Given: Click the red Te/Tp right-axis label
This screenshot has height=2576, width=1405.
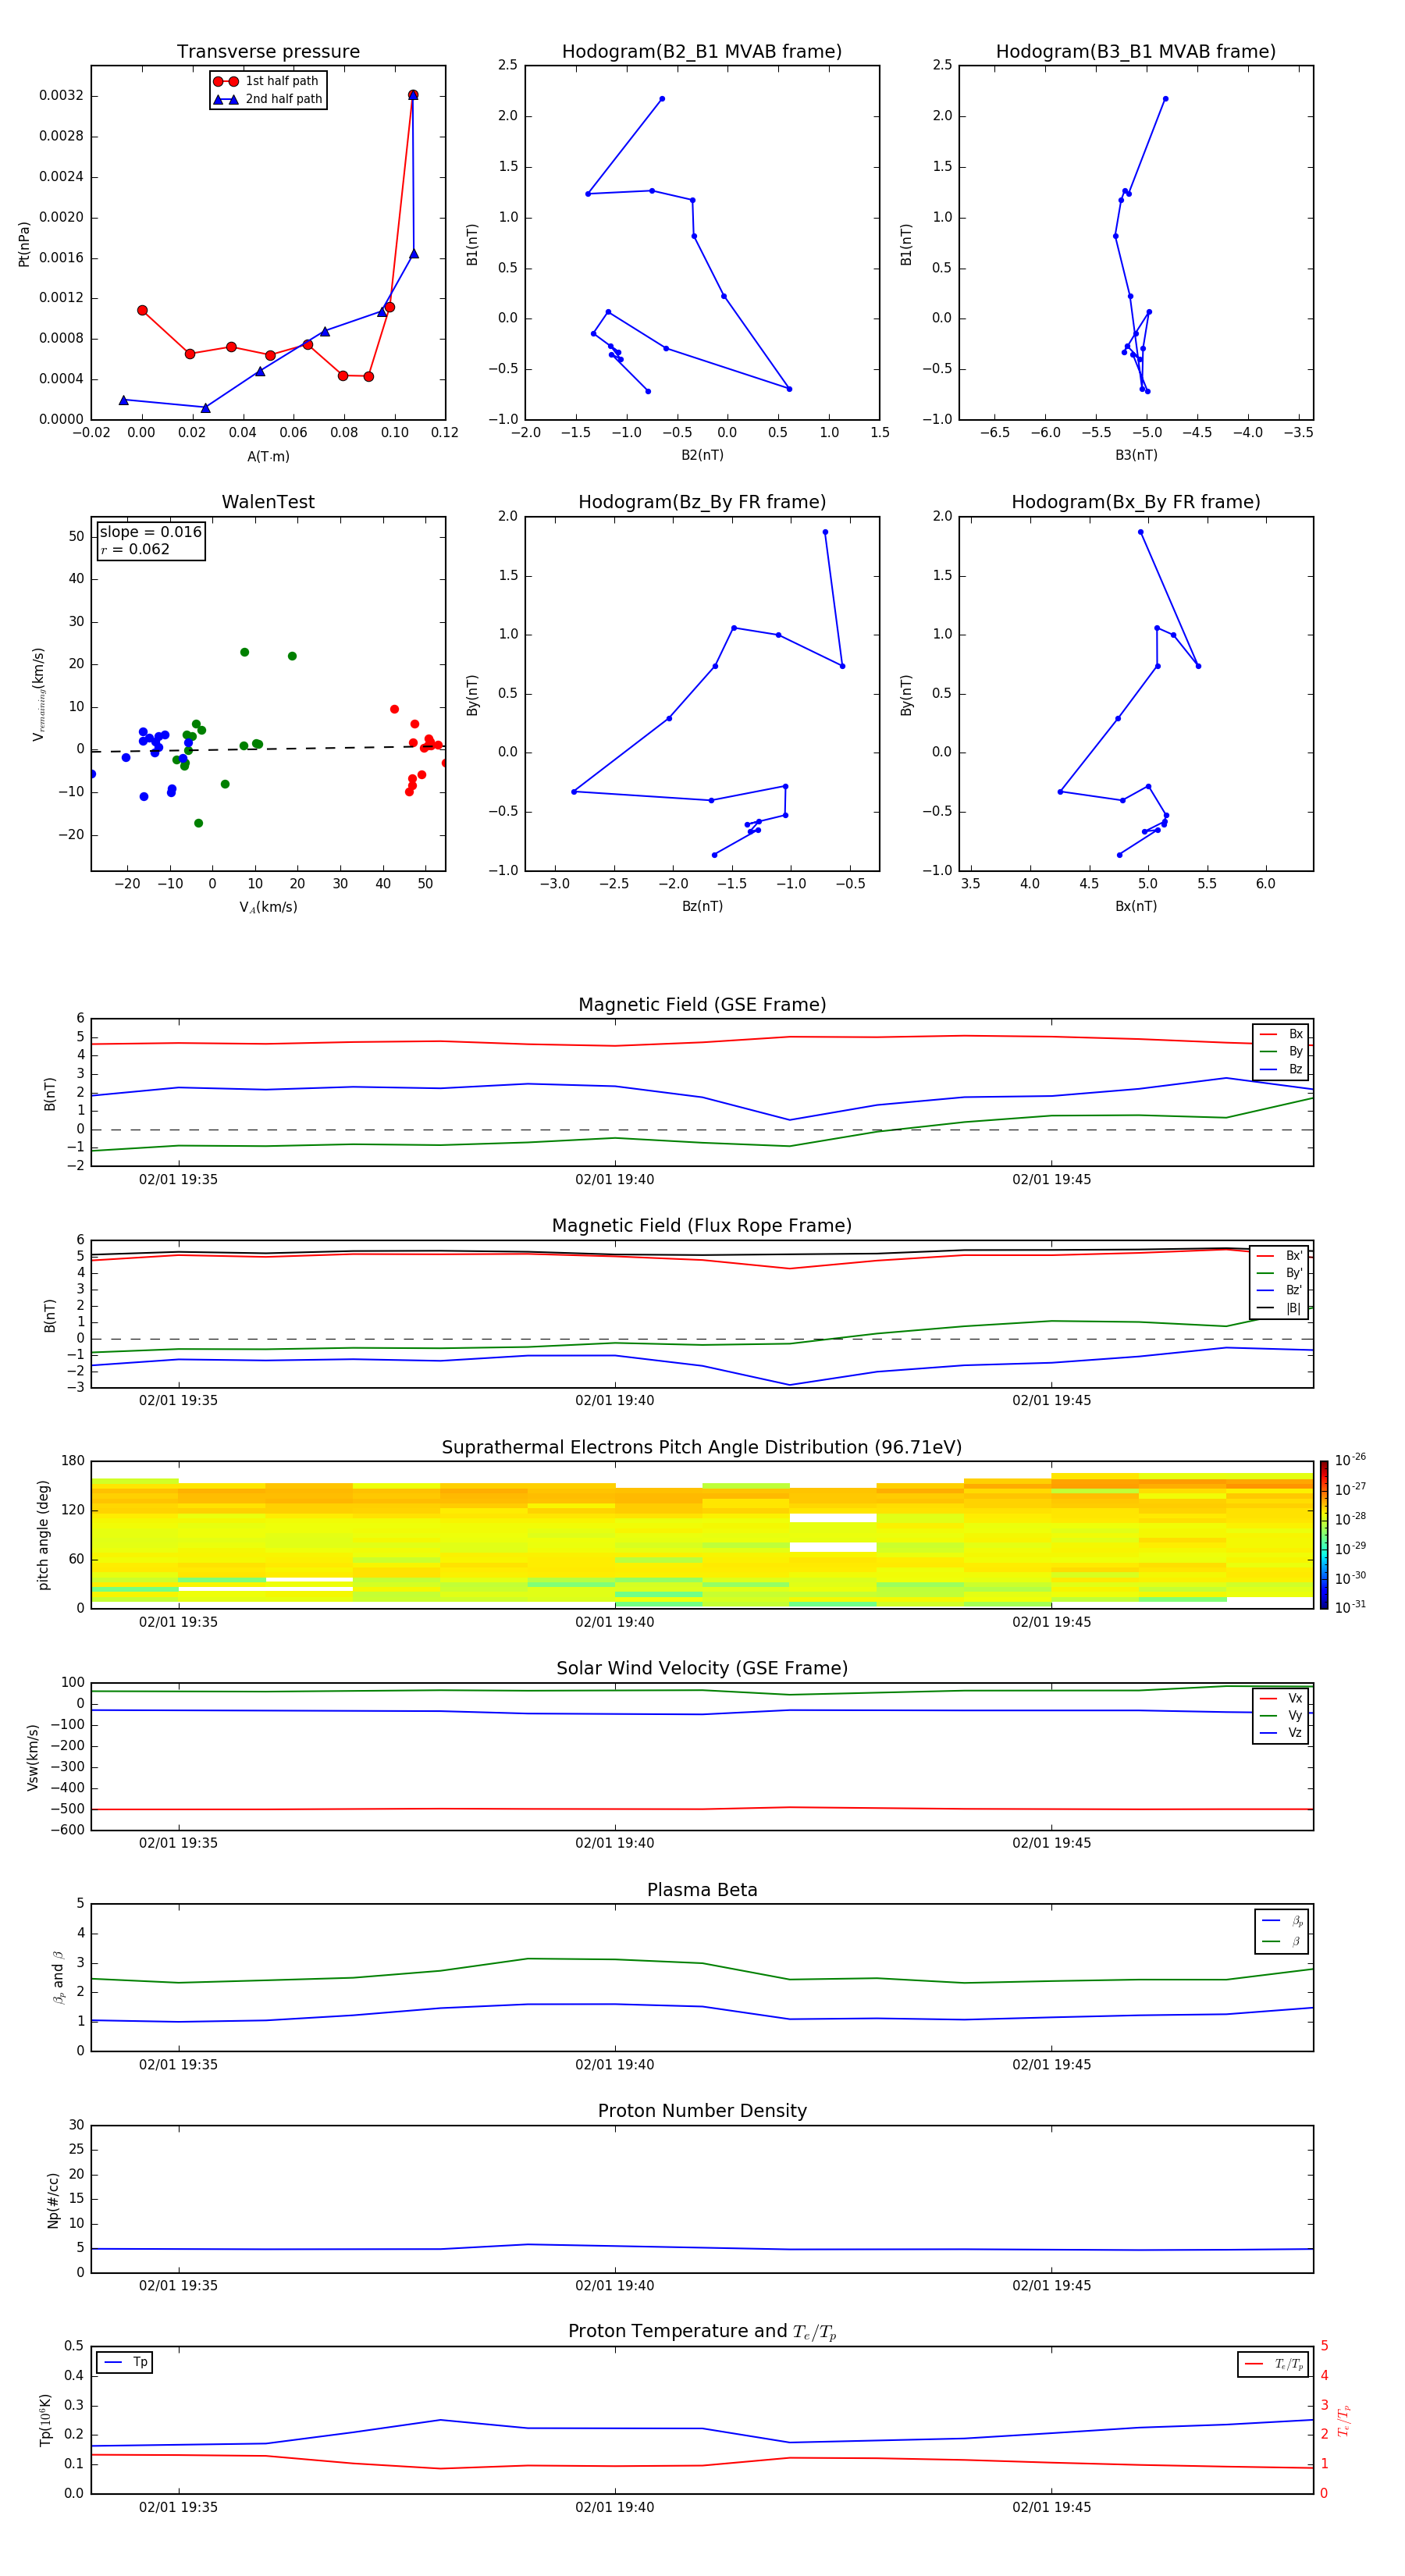Looking at the screenshot, I should pos(1344,2420).
